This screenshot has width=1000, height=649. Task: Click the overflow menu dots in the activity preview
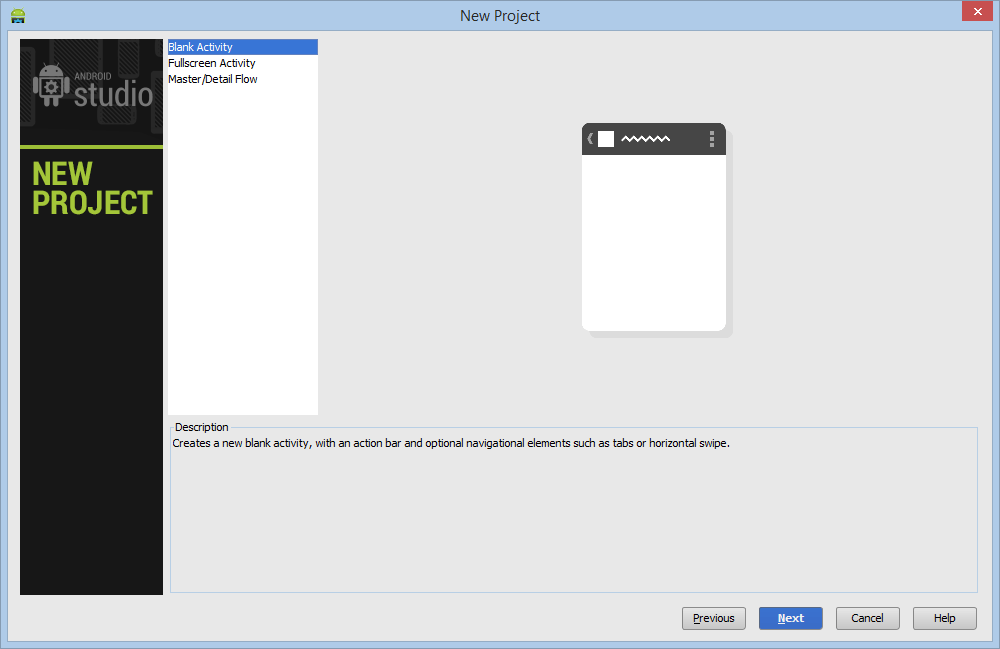711,139
